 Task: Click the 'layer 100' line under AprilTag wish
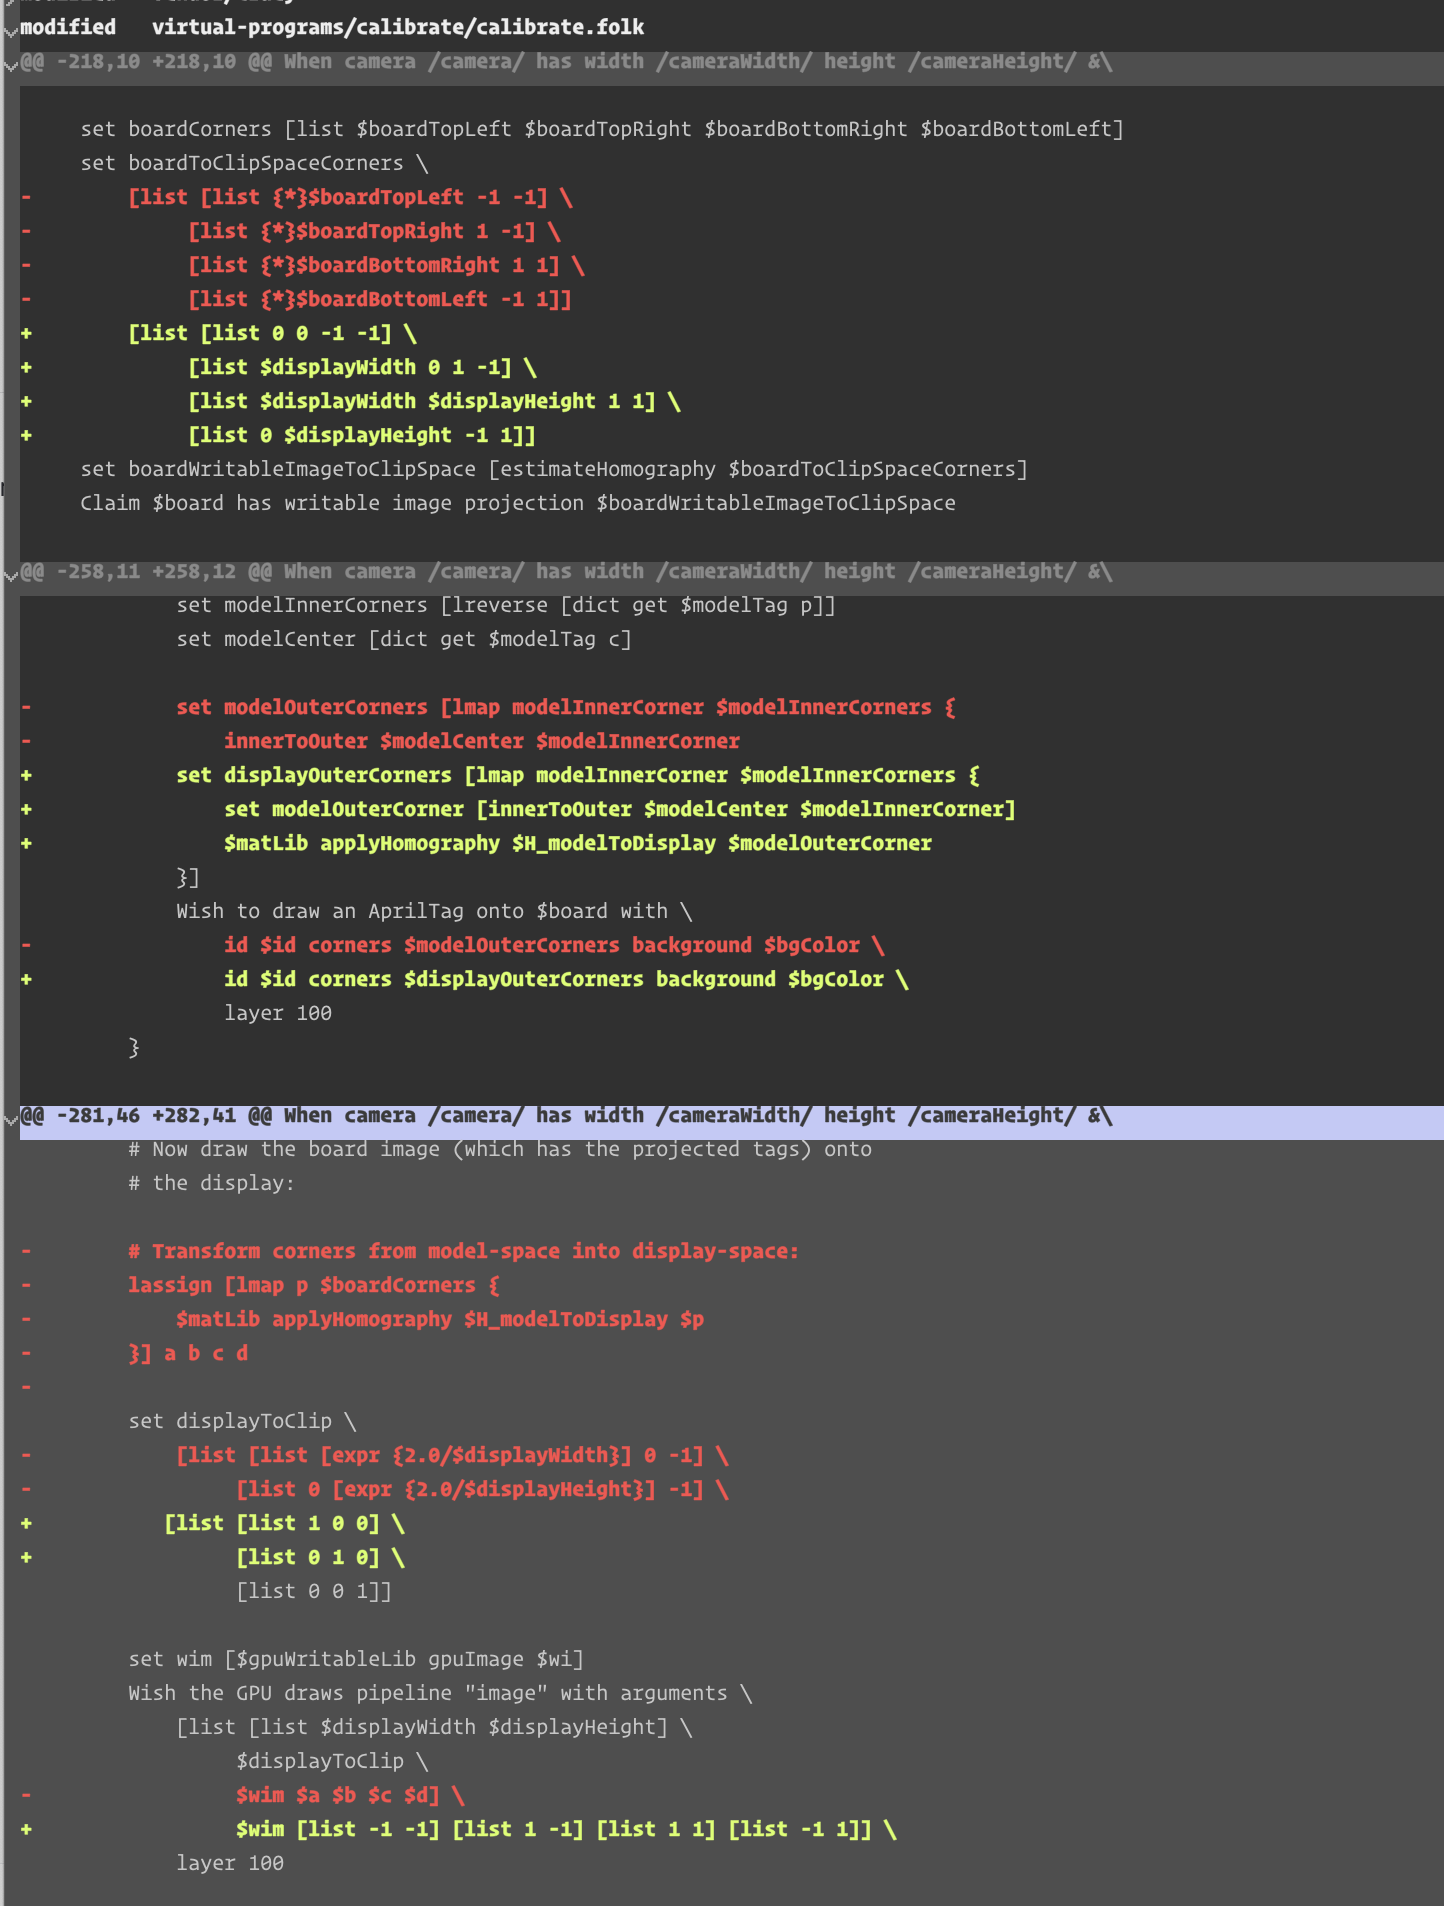click(278, 1014)
